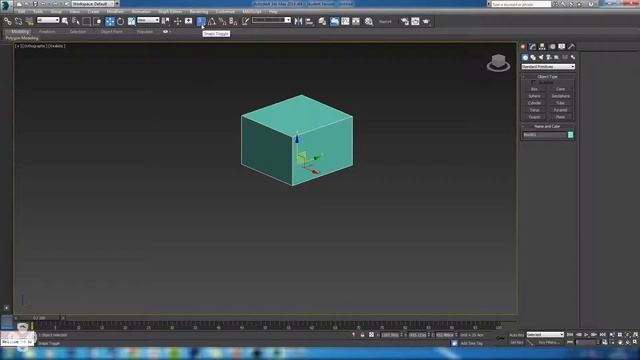Click the teapot Render Production icon
Screen dimensions: 640x360
(426, 21)
